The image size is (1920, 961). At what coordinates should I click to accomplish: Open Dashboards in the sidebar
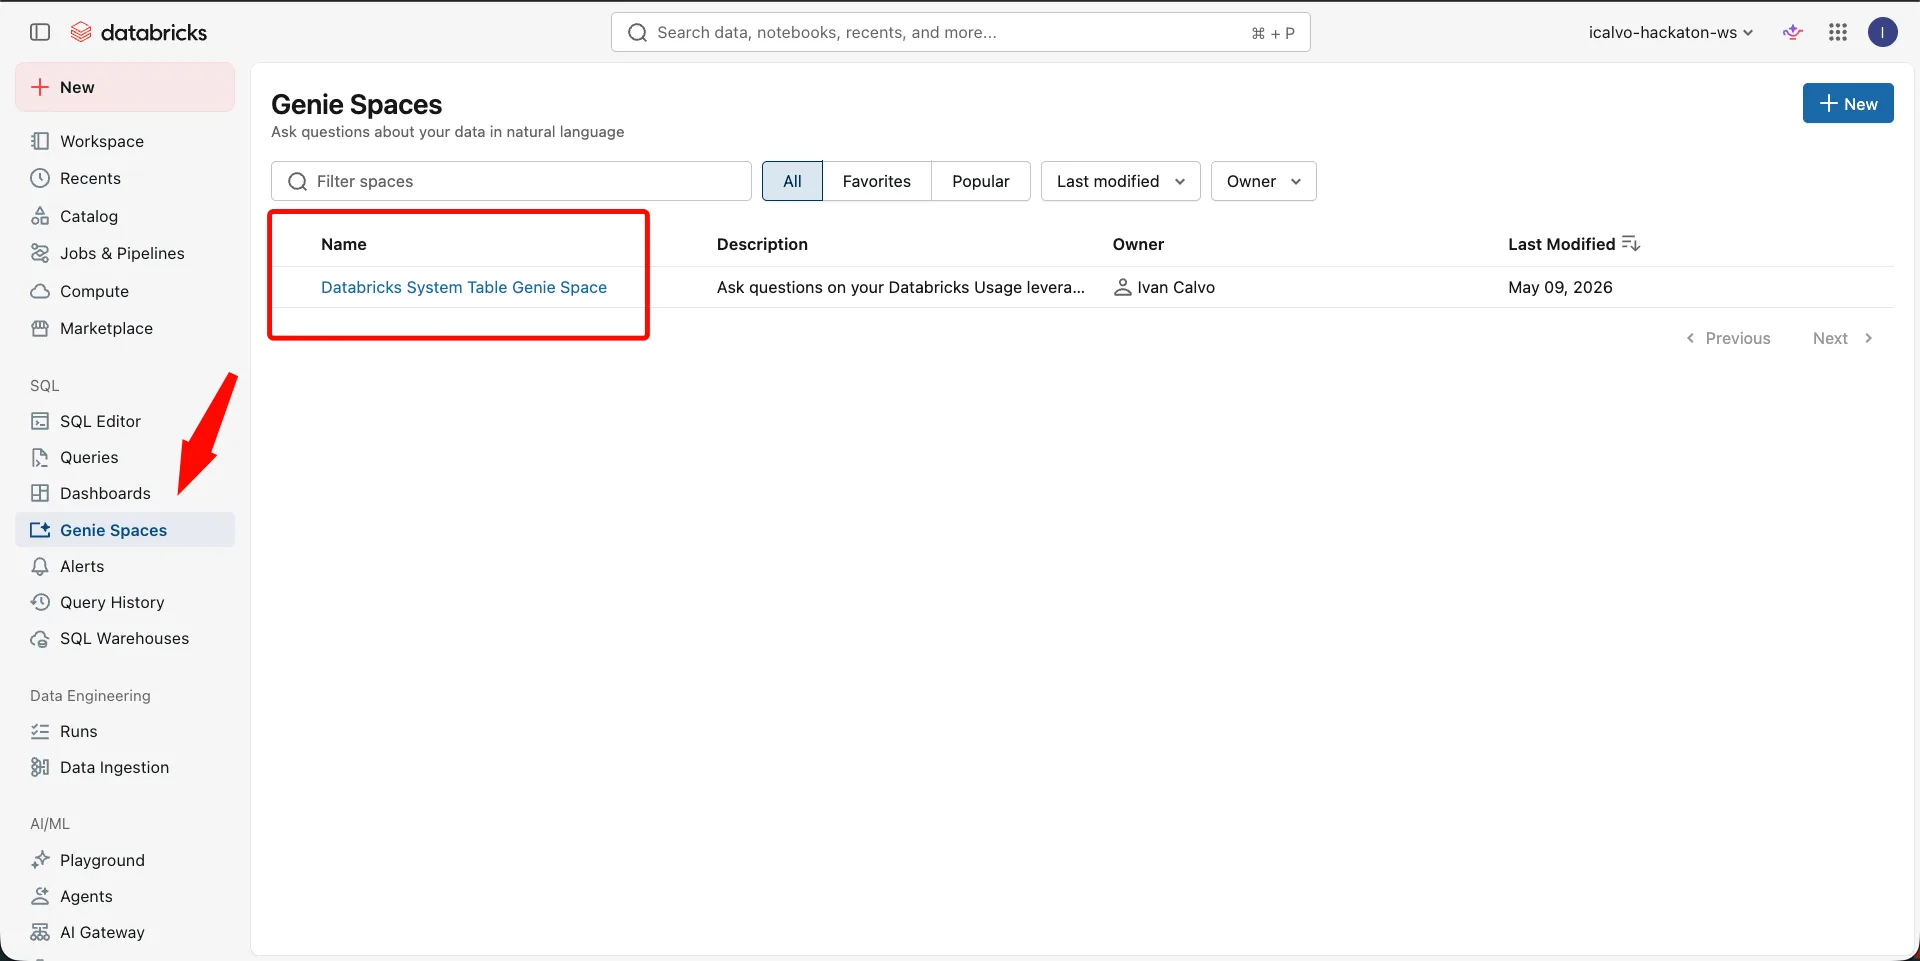[x=125, y=493]
